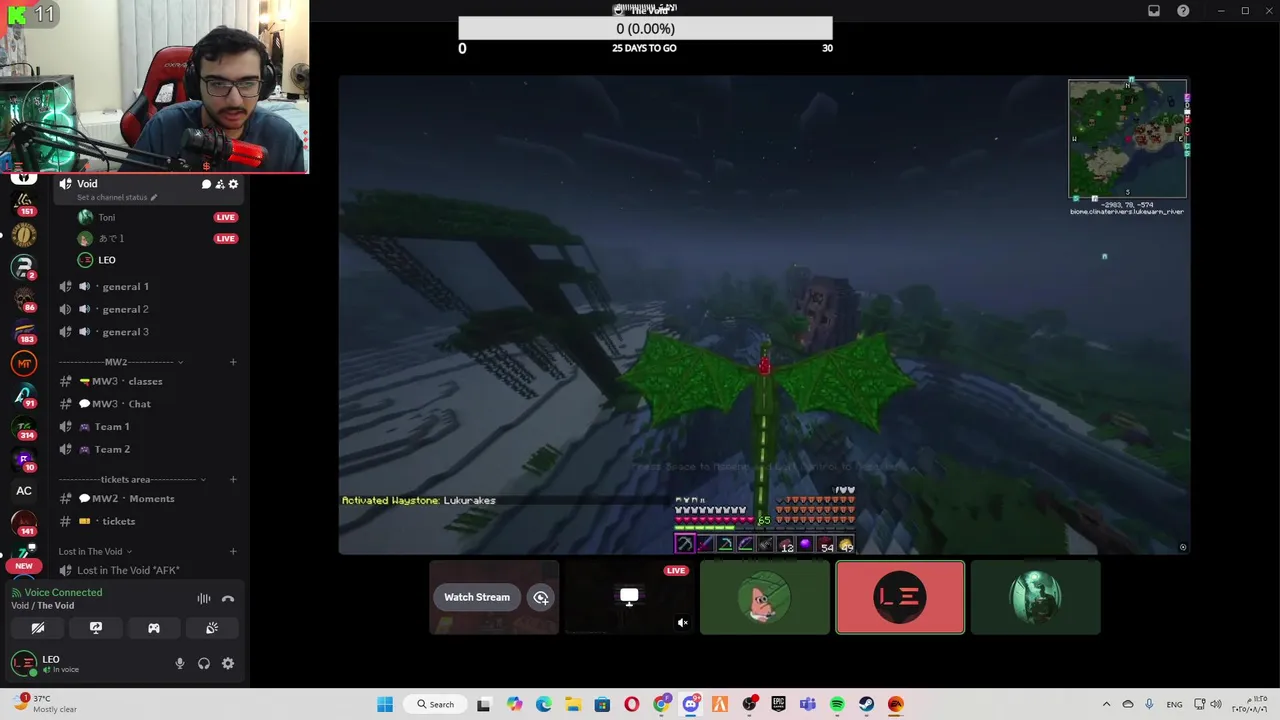The height and width of the screenshot is (720, 1280).
Task: Open Opera browser from the taskbar
Action: [631, 704]
